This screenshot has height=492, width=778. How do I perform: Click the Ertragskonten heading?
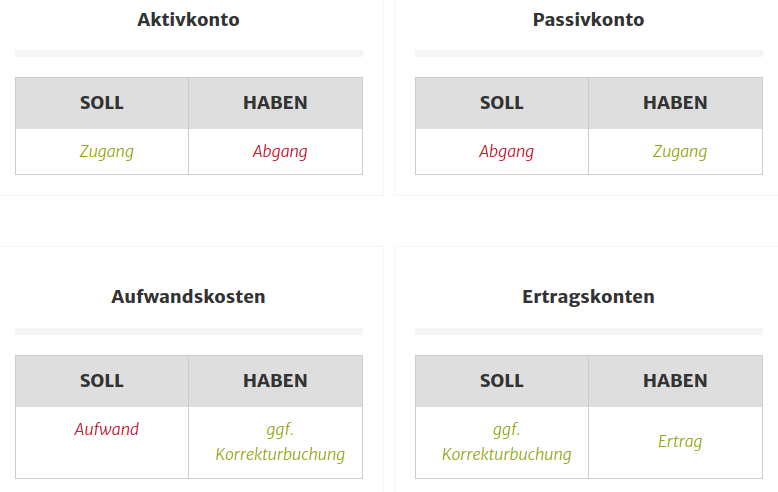point(588,296)
